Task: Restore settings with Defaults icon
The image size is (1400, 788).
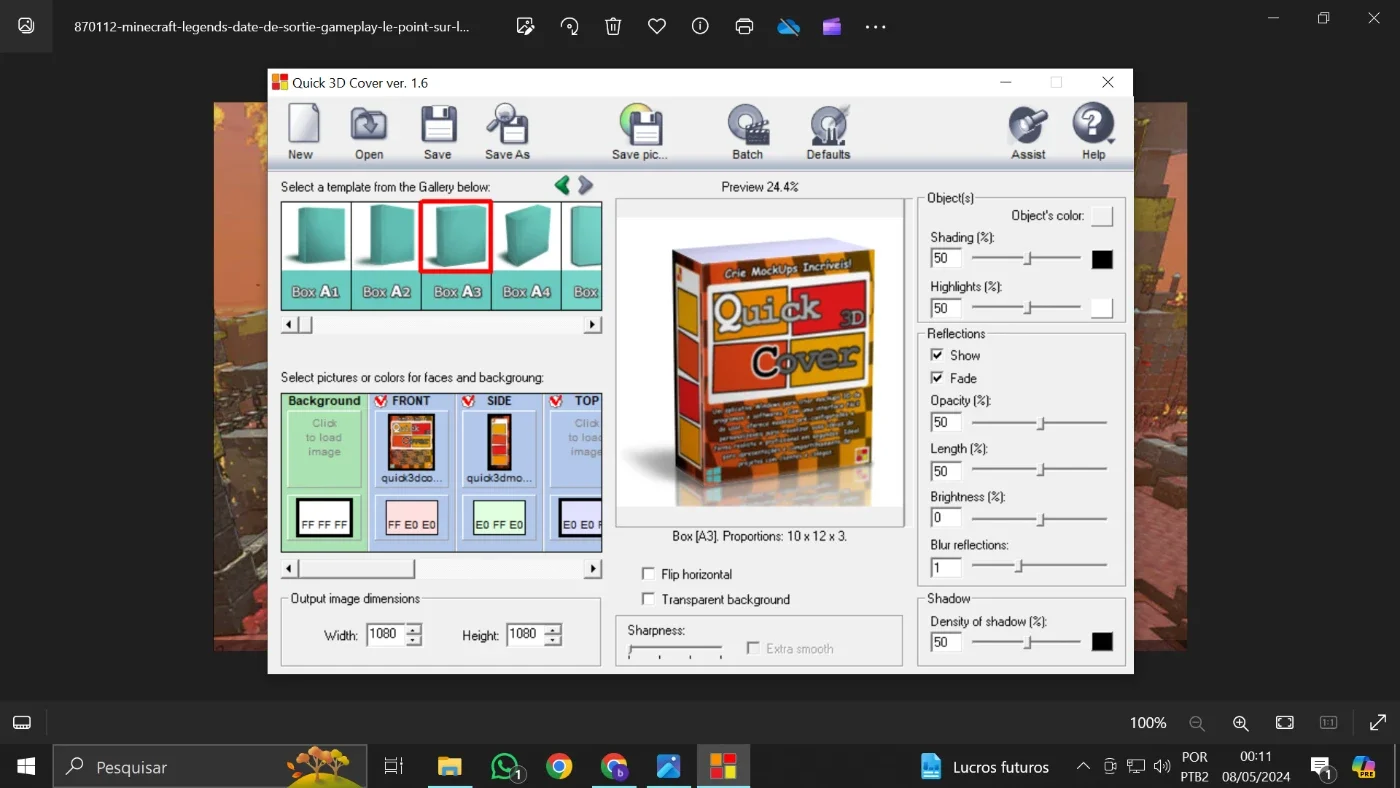Action: pyautogui.click(x=828, y=132)
